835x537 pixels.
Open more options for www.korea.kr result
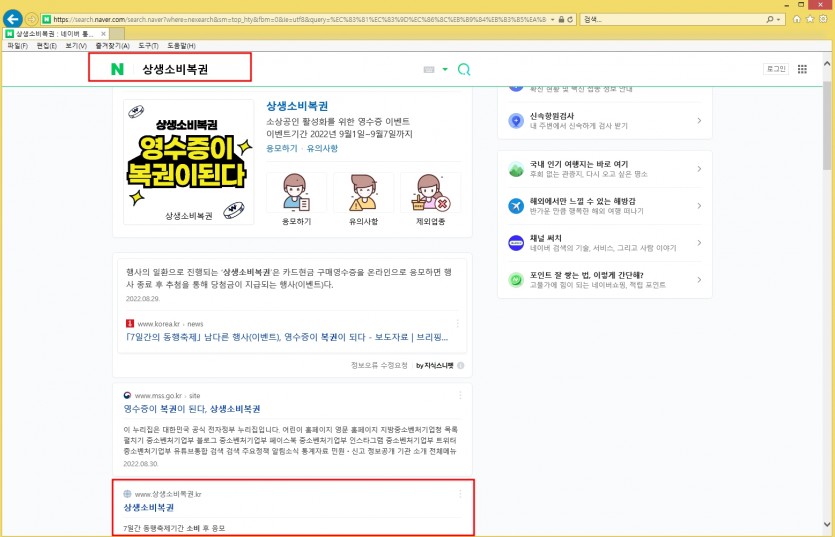coord(459,324)
